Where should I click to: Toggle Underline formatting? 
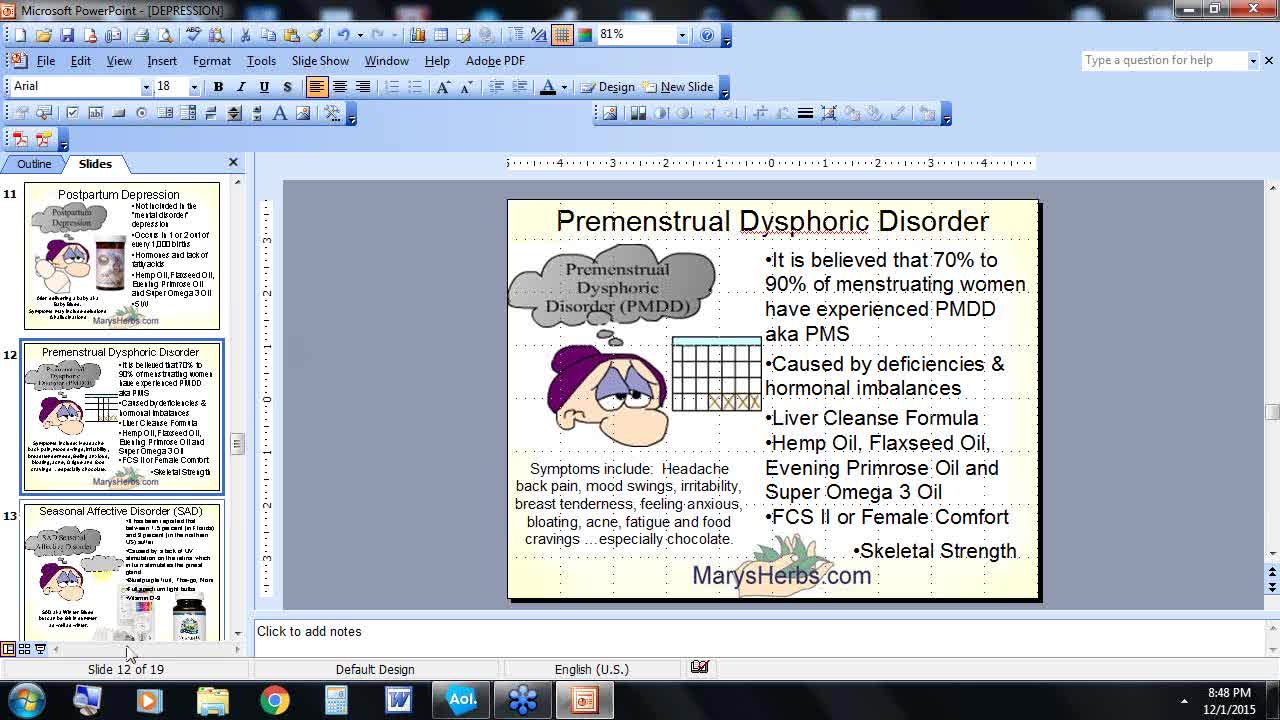pyautogui.click(x=264, y=87)
